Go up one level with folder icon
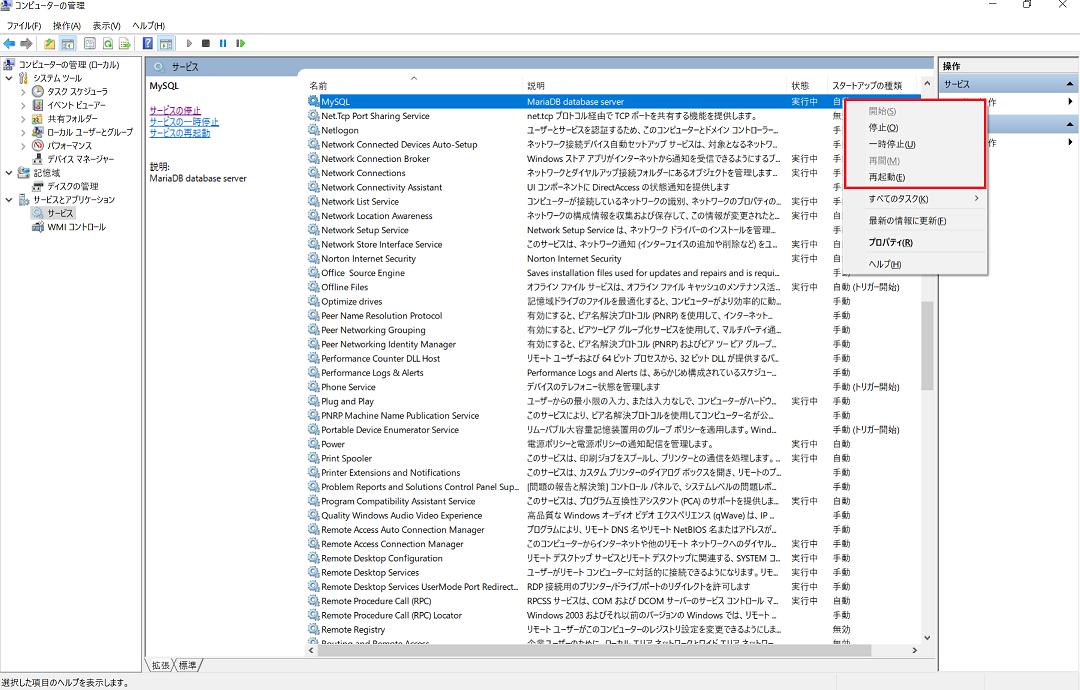The image size is (1080, 690). pyautogui.click(x=50, y=43)
